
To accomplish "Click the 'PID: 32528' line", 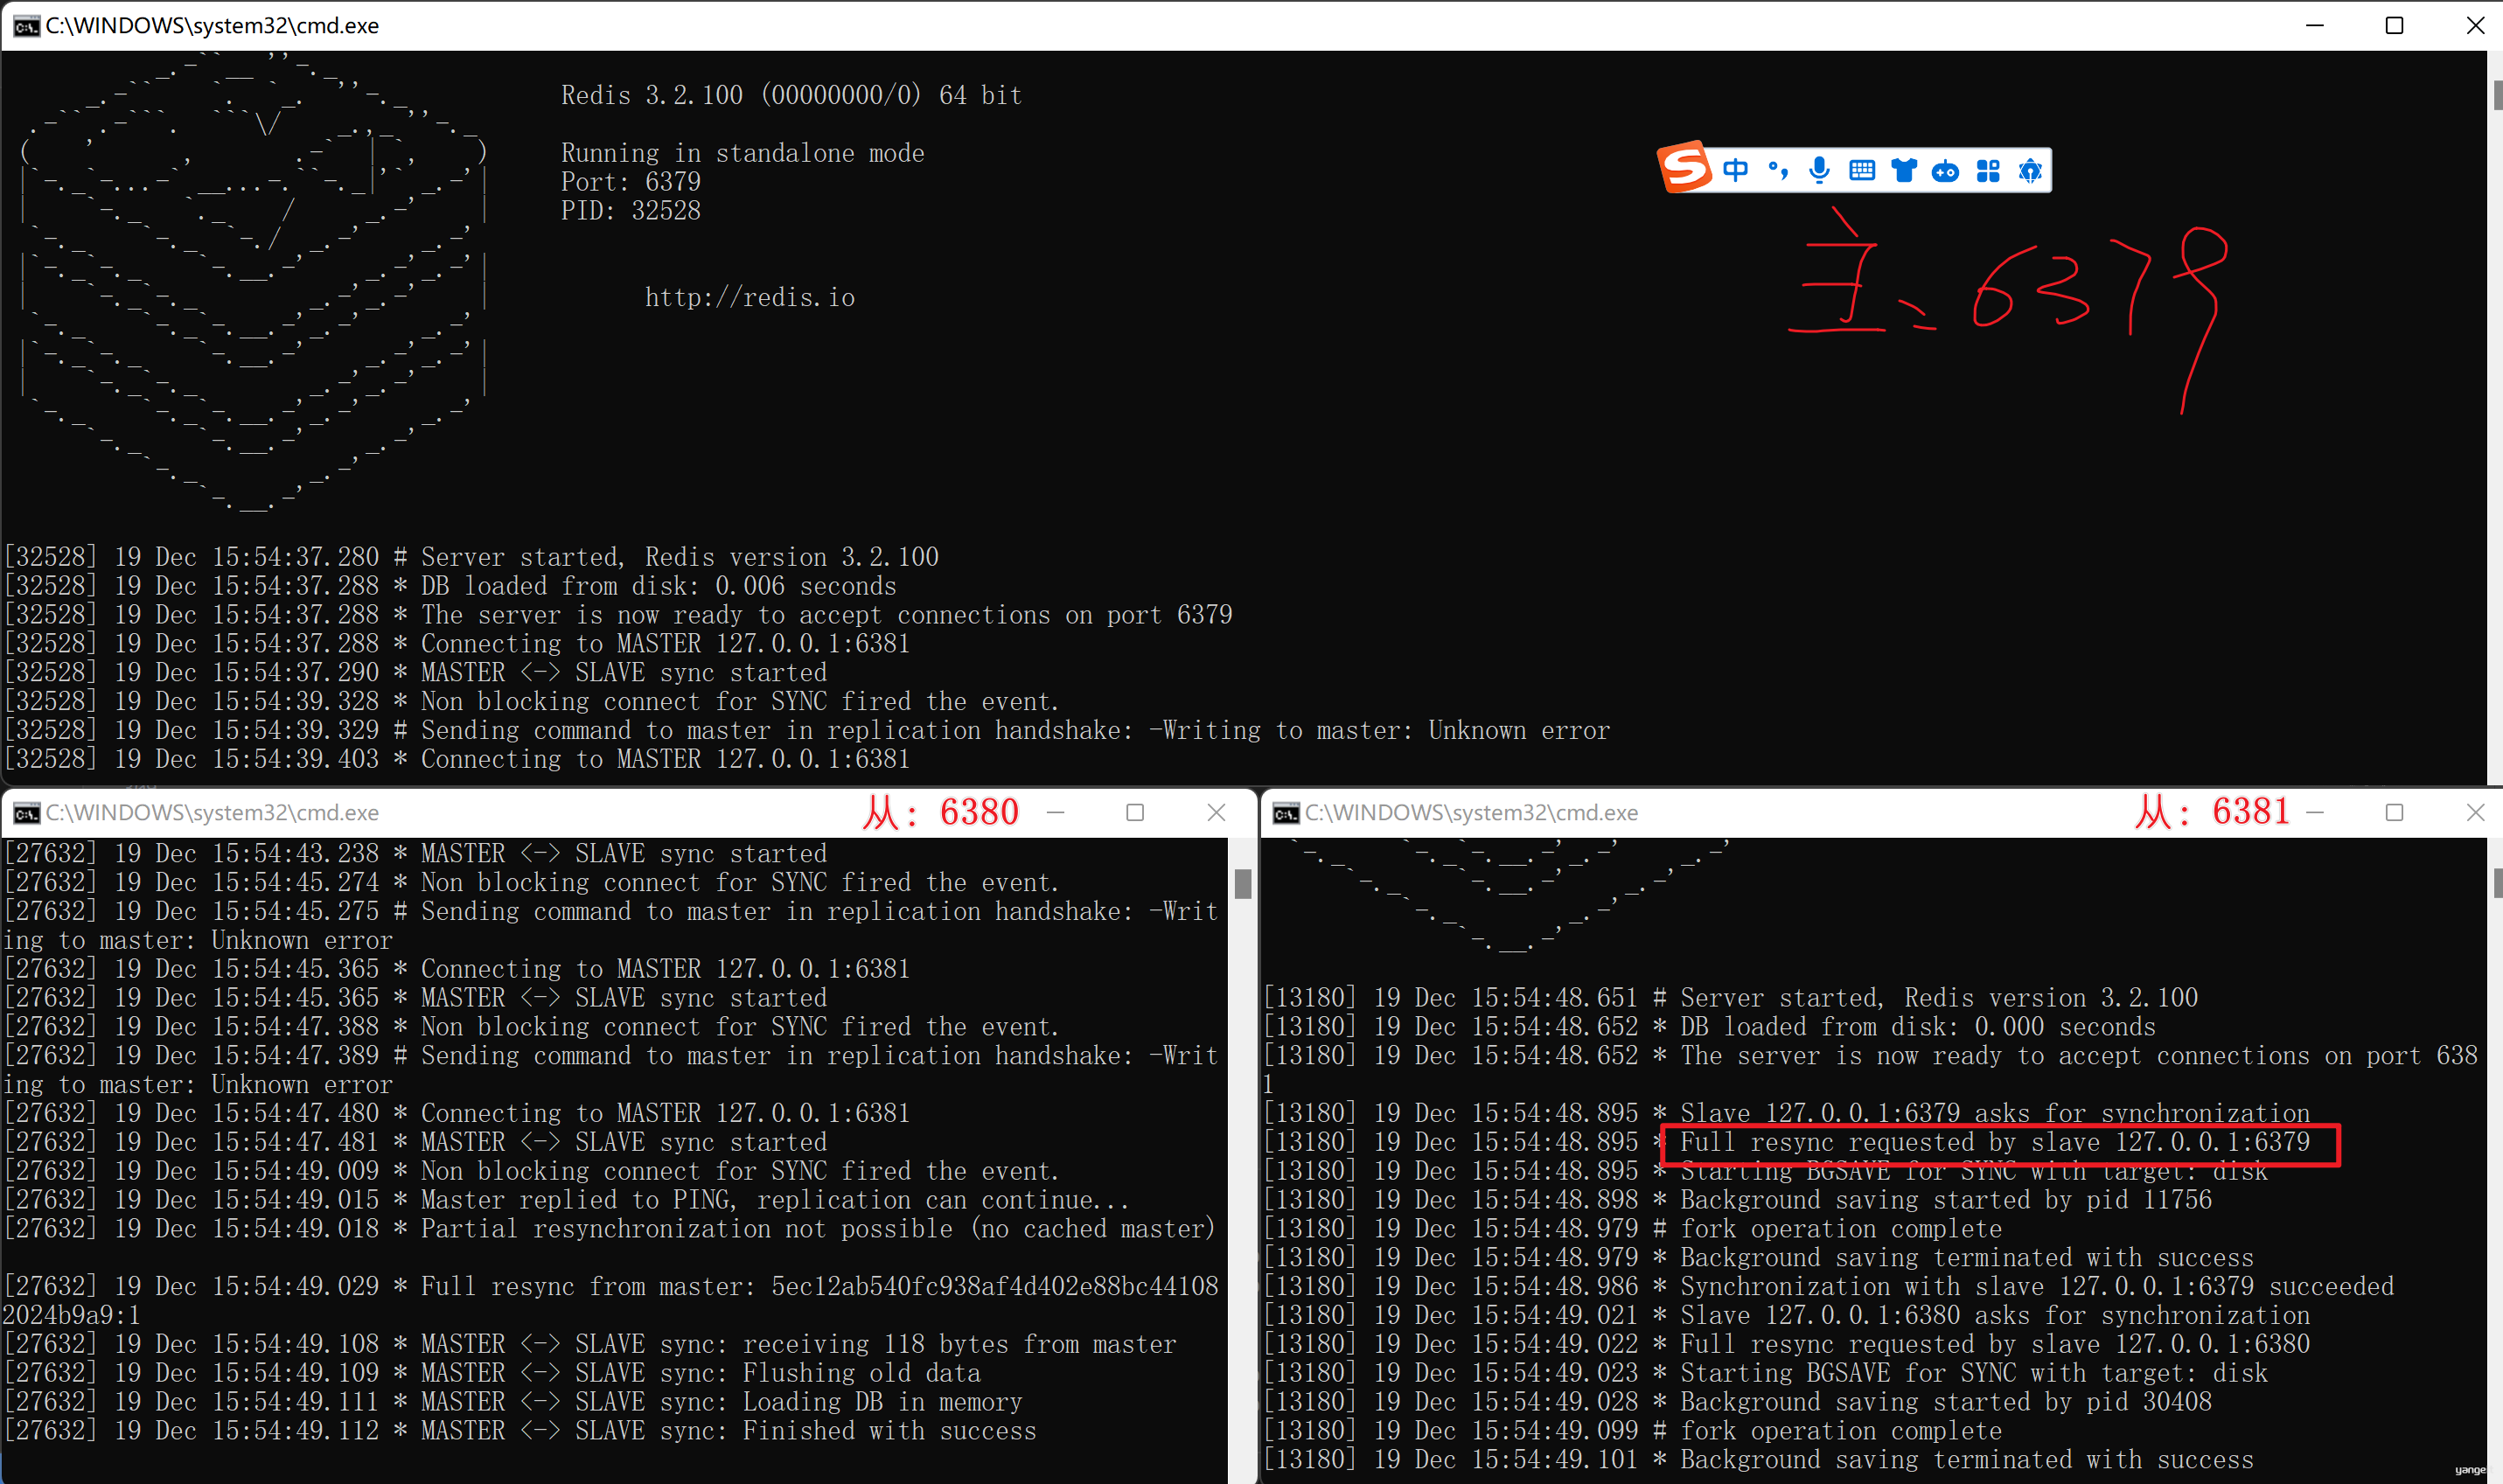I will click(x=630, y=211).
